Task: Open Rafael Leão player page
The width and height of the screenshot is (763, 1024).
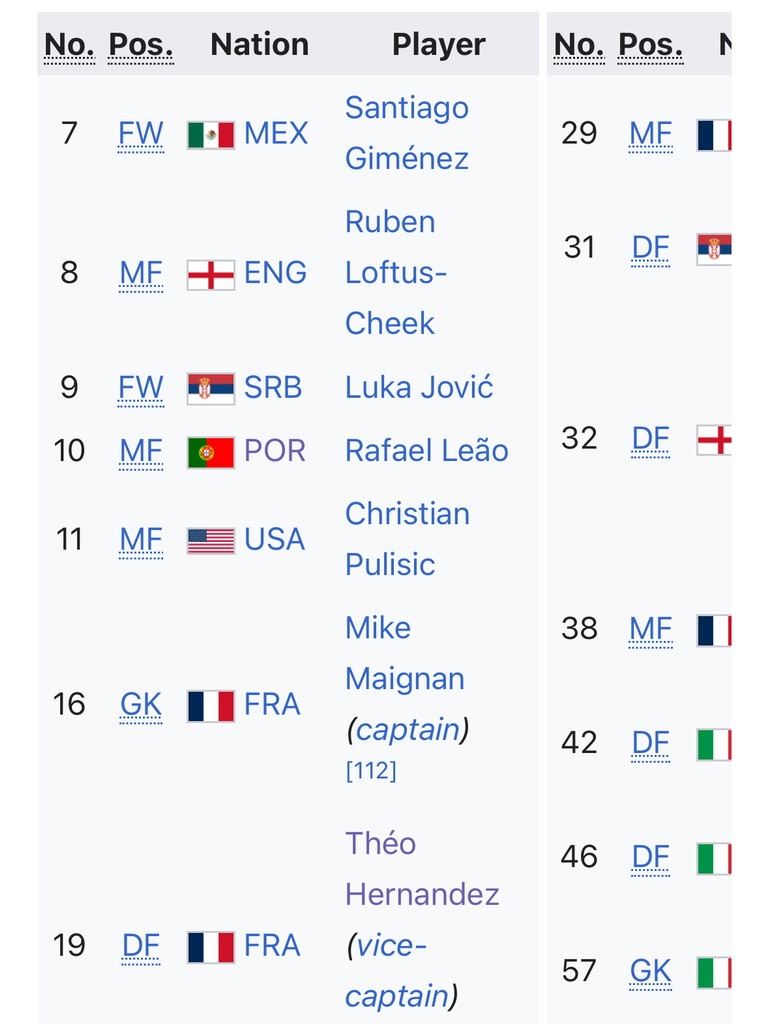Action: click(x=427, y=451)
